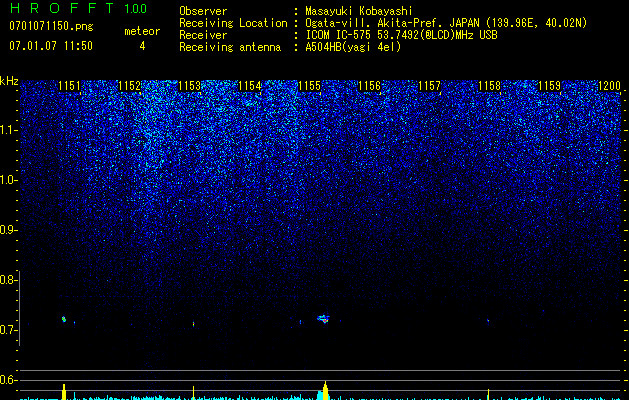Click the 1154 time marker
Screen dimensions: 629x400
pos(250,86)
